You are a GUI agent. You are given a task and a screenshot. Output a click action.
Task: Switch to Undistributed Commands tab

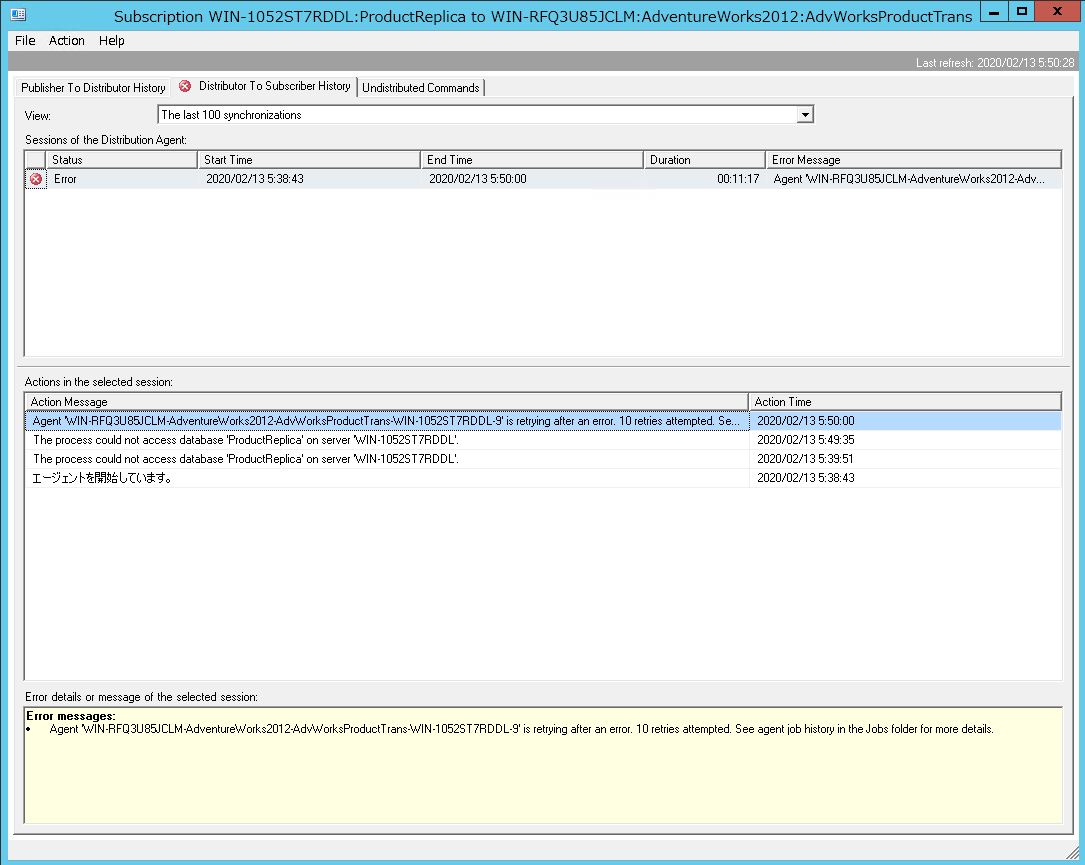click(x=421, y=88)
